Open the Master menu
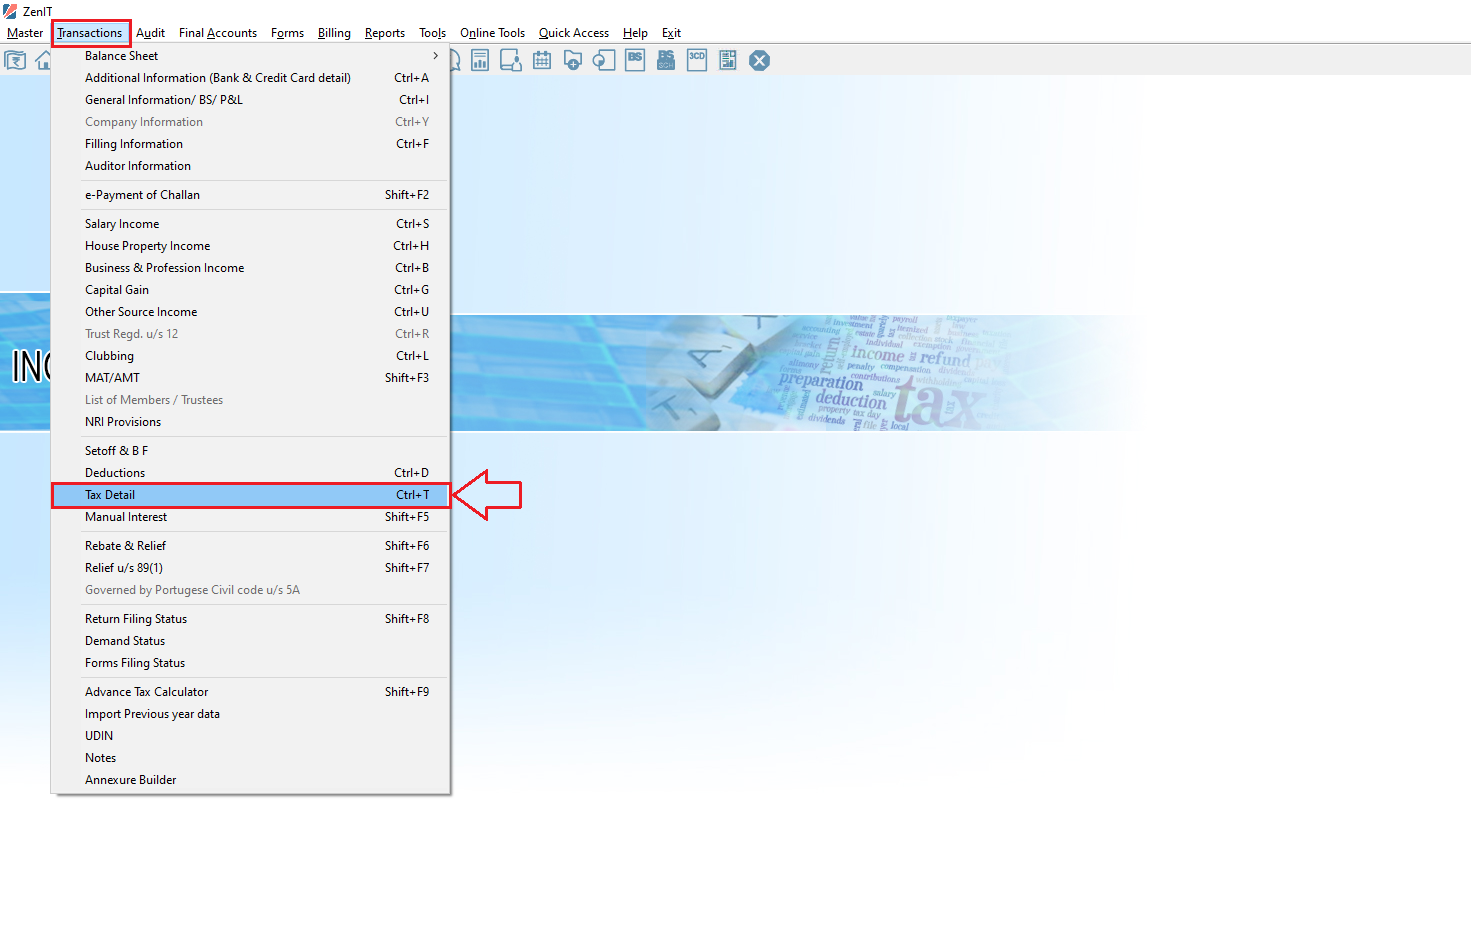This screenshot has height=944, width=1471. point(25,33)
